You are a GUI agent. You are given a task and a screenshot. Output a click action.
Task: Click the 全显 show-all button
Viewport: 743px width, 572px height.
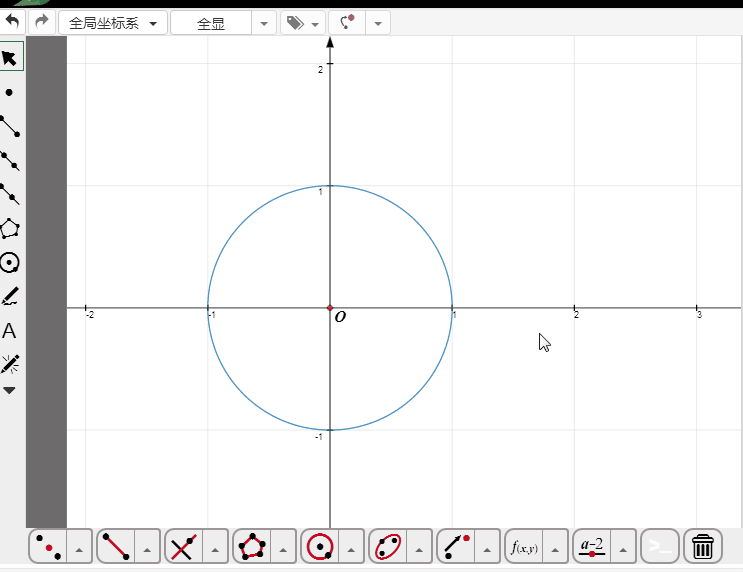pyautogui.click(x=211, y=23)
